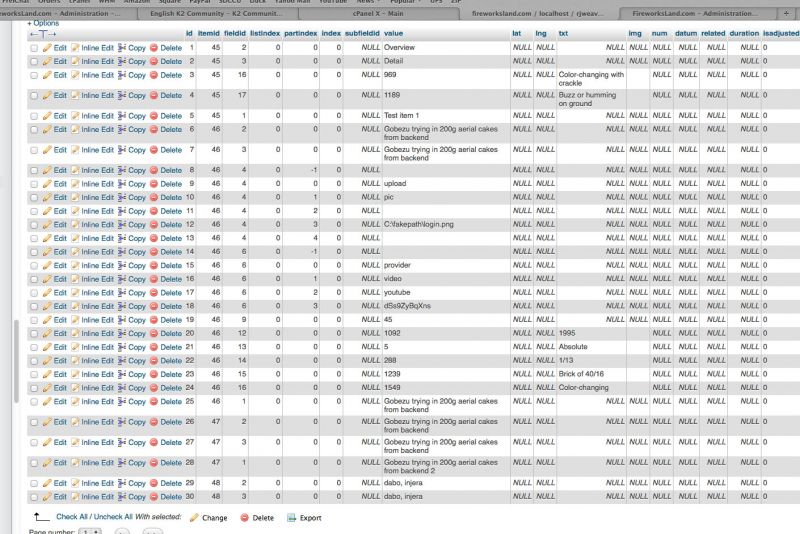Select the checkbox for row id 9
This screenshot has height=534, width=800.
point(34,184)
